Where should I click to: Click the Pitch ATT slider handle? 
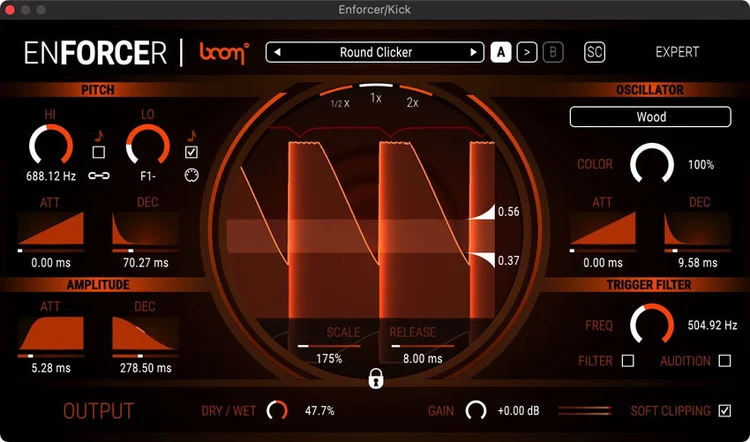[20, 250]
